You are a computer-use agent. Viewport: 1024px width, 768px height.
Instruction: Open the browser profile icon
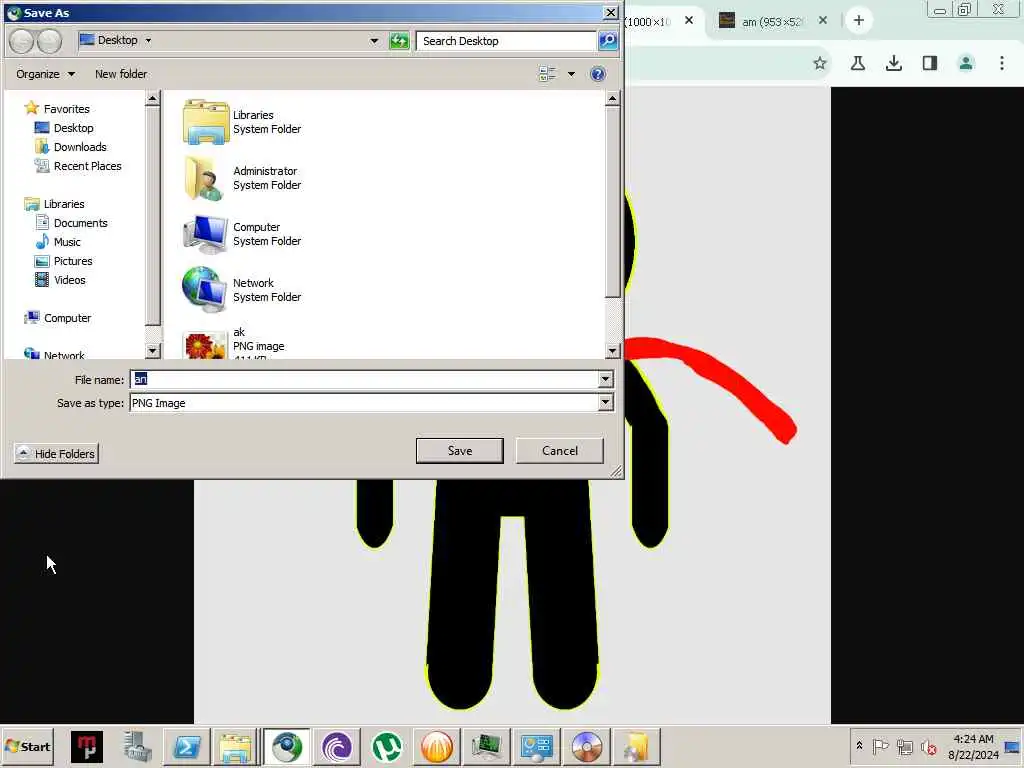(x=965, y=63)
